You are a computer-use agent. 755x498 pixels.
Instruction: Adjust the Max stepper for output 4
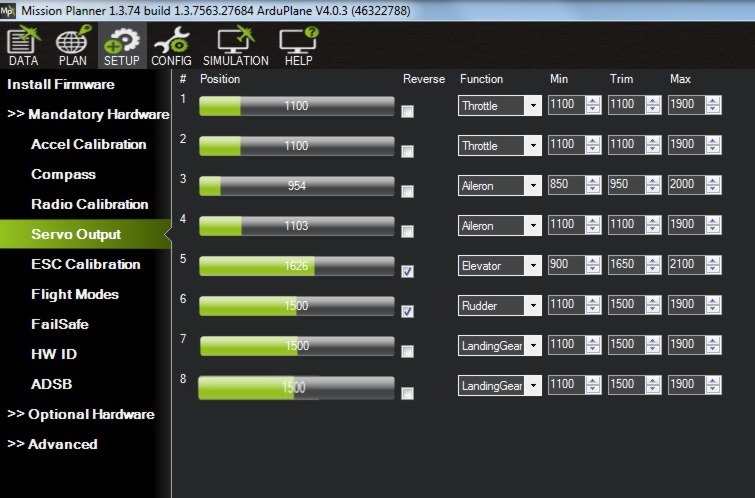713,224
